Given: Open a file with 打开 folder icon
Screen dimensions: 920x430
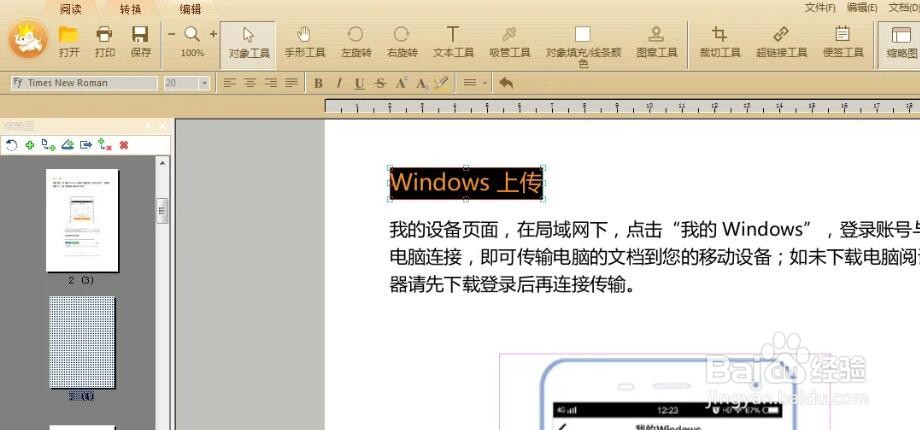Looking at the screenshot, I should [x=69, y=41].
